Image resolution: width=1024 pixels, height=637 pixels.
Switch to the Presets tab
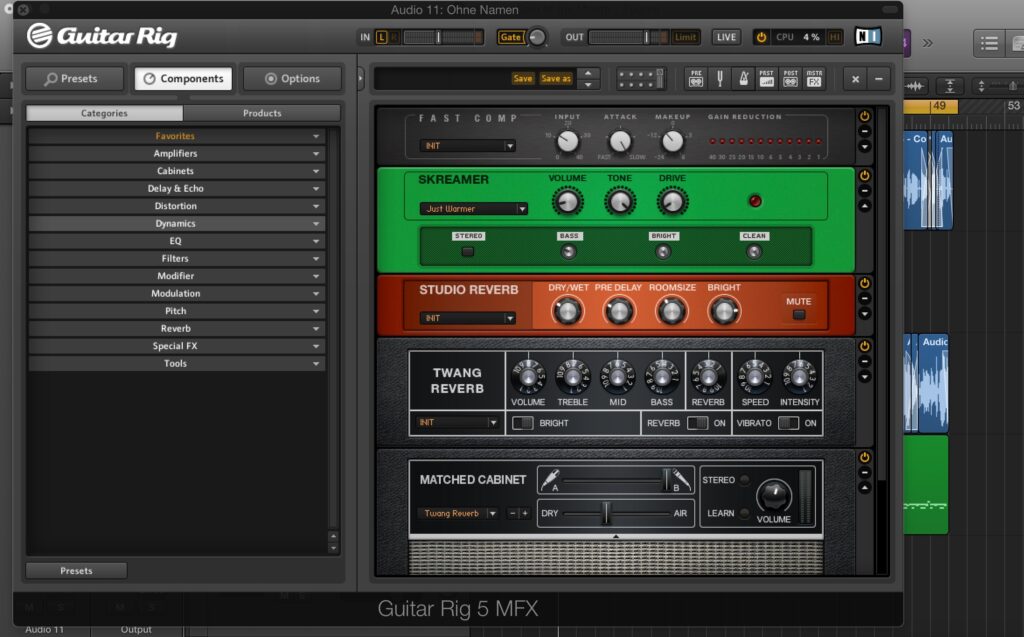point(74,78)
